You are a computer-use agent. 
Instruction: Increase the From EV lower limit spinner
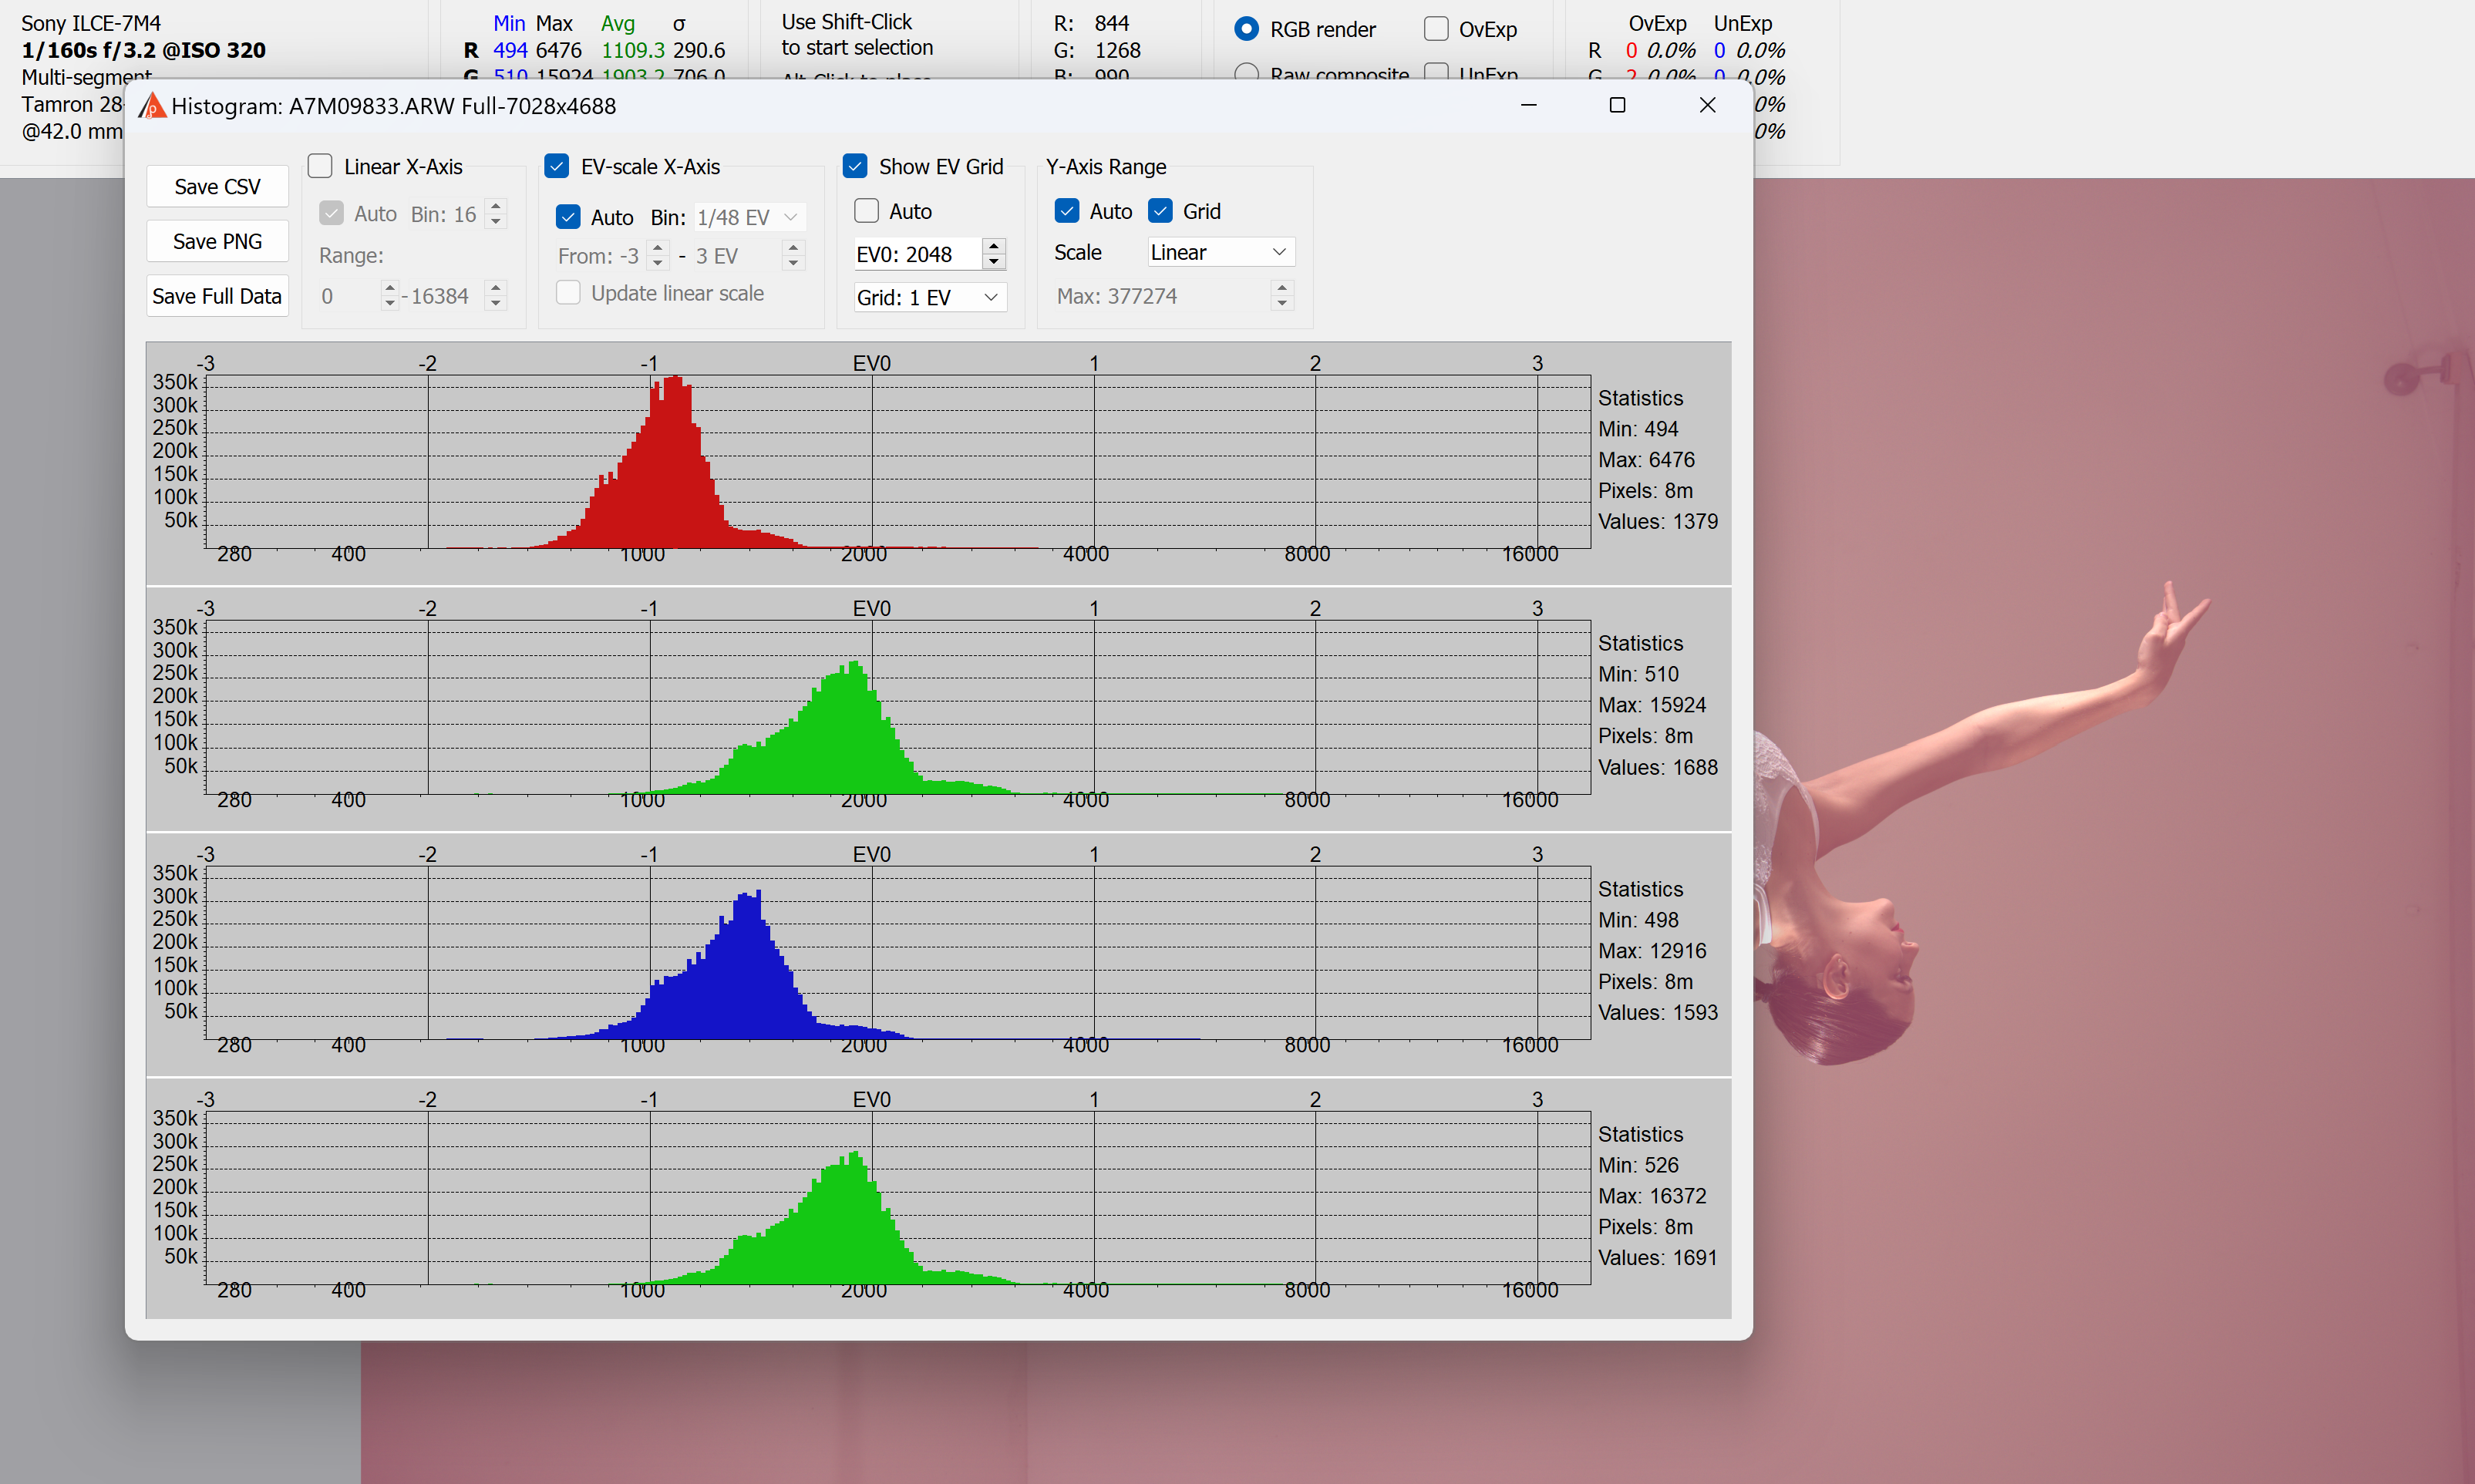pos(657,248)
